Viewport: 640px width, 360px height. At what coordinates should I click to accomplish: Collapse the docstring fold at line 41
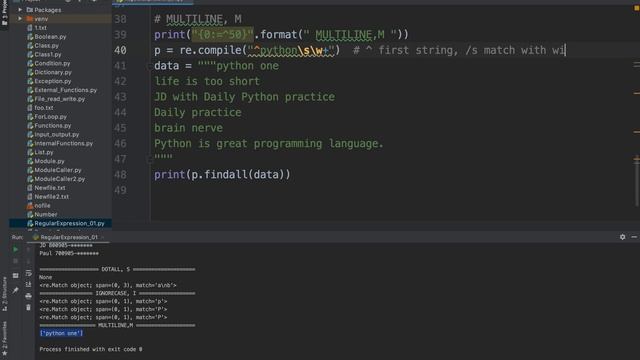tap(149, 66)
